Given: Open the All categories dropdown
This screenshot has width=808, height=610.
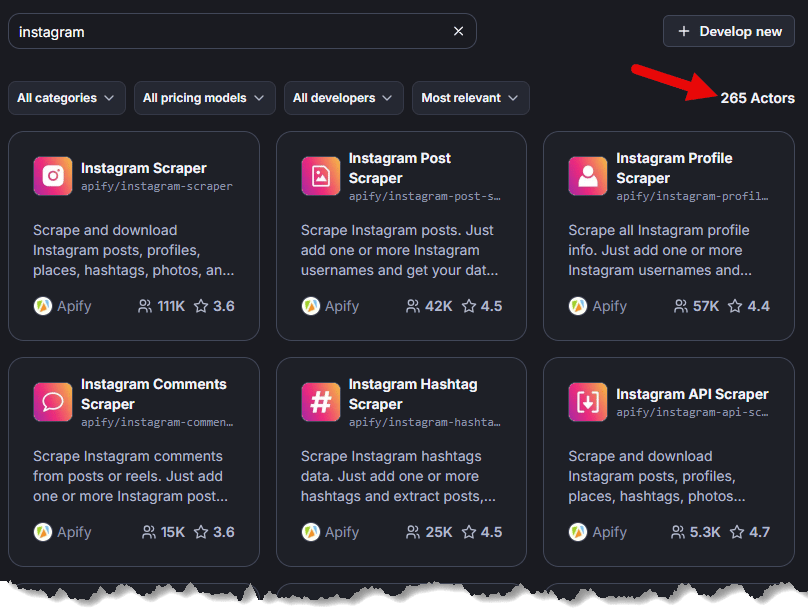Looking at the screenshot, I should coord(67,98).
